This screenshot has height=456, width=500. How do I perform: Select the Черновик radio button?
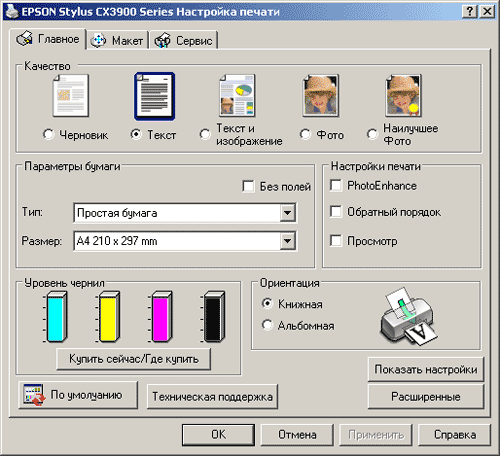coord(48,134)
